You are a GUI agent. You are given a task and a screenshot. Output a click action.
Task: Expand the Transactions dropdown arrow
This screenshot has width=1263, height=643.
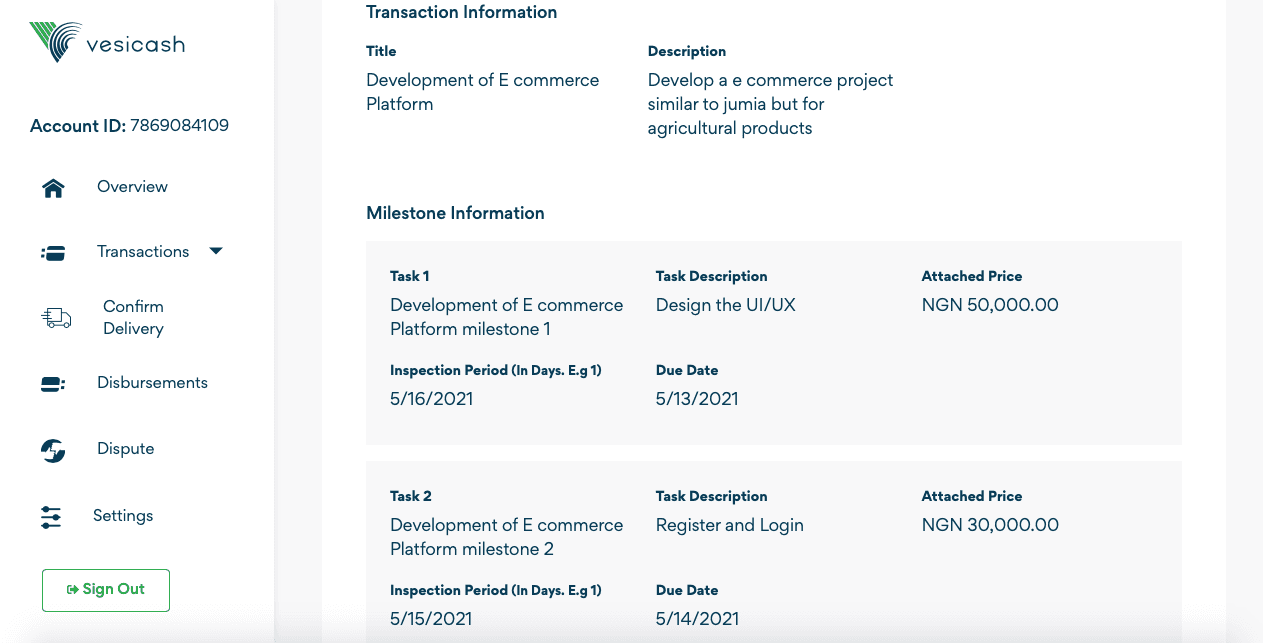coord(216,251)
